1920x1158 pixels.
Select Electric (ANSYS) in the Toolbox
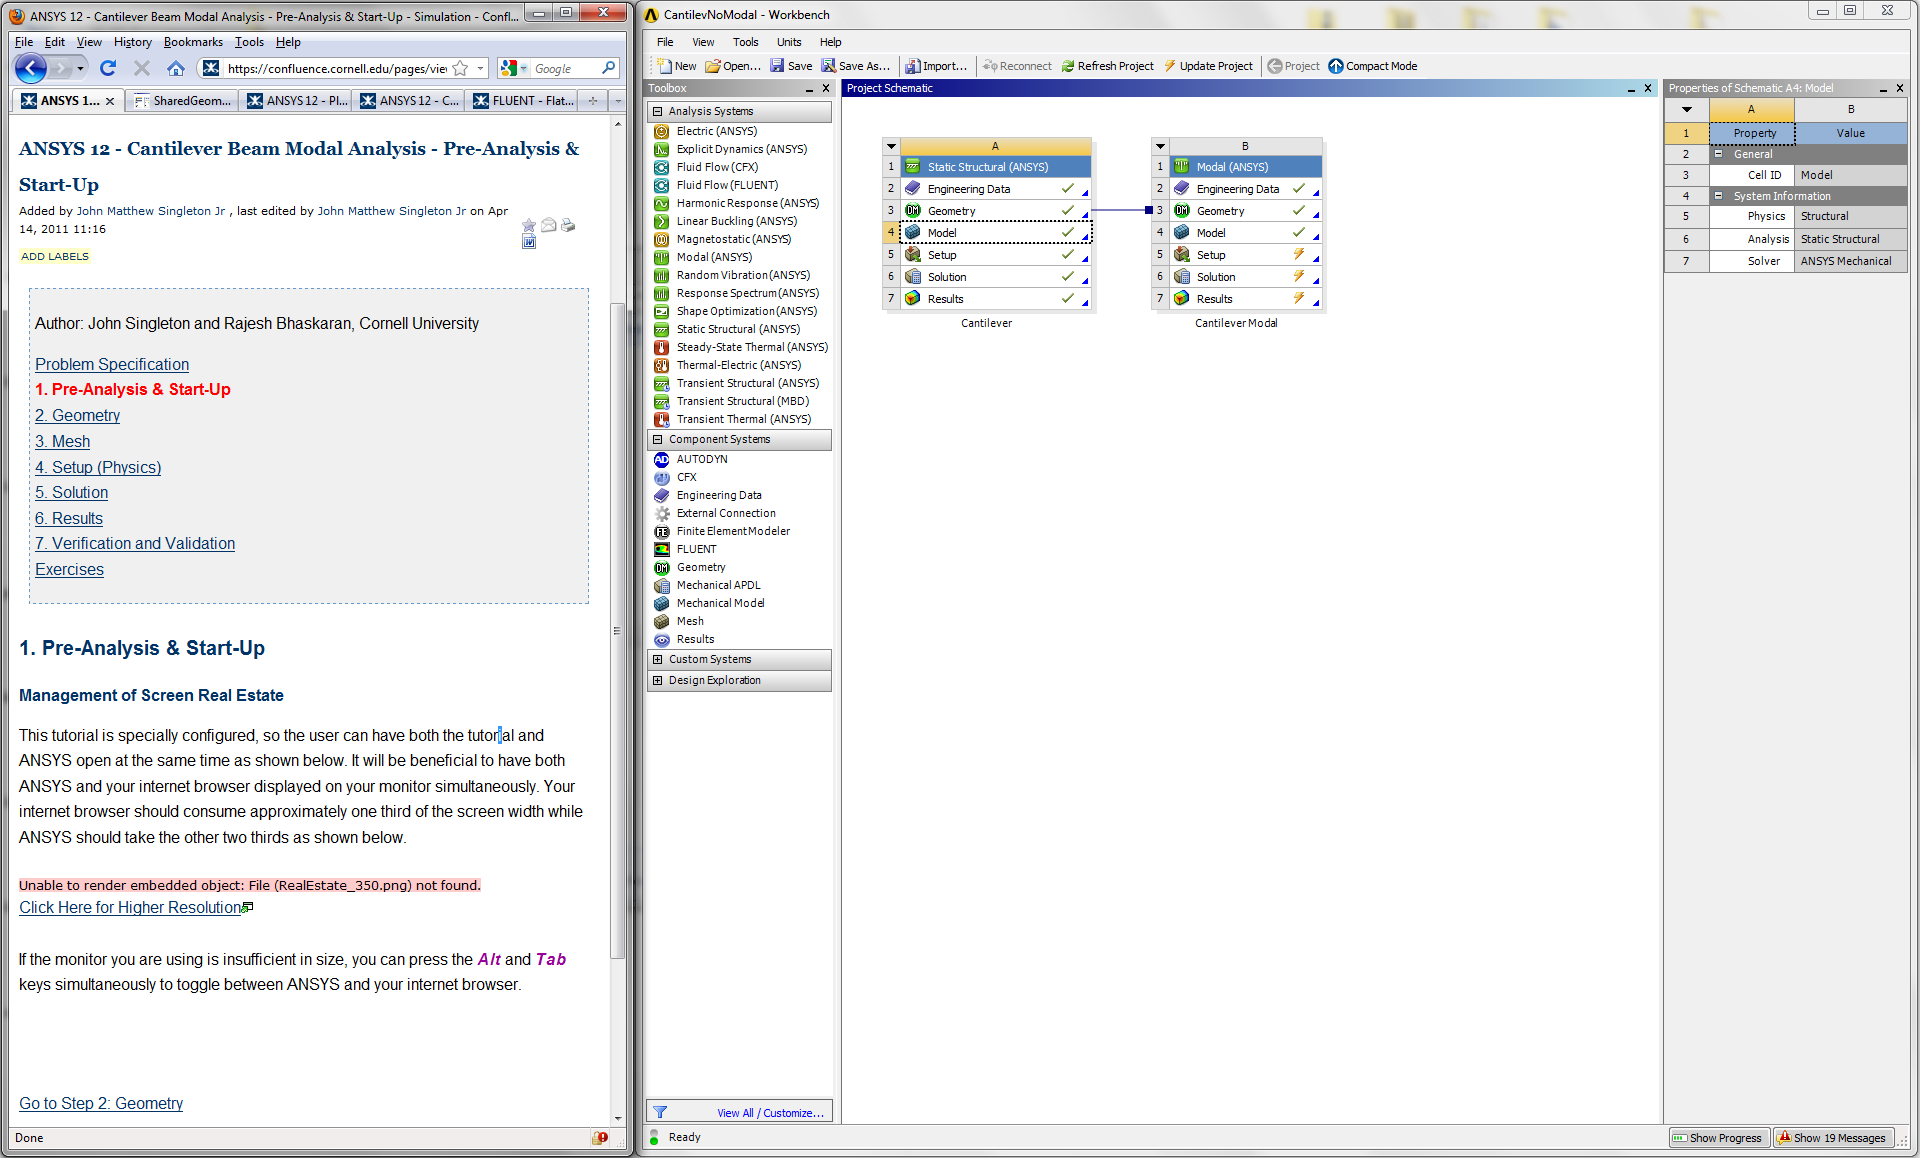point(717,131)
